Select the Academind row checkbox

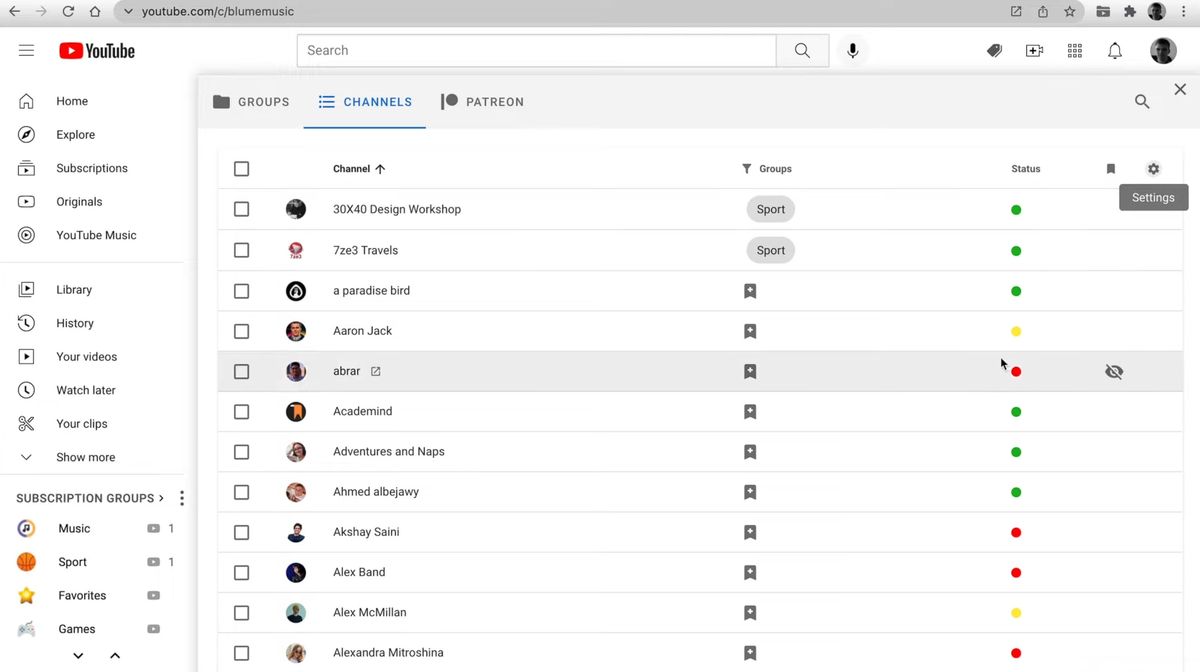(241, 412)
